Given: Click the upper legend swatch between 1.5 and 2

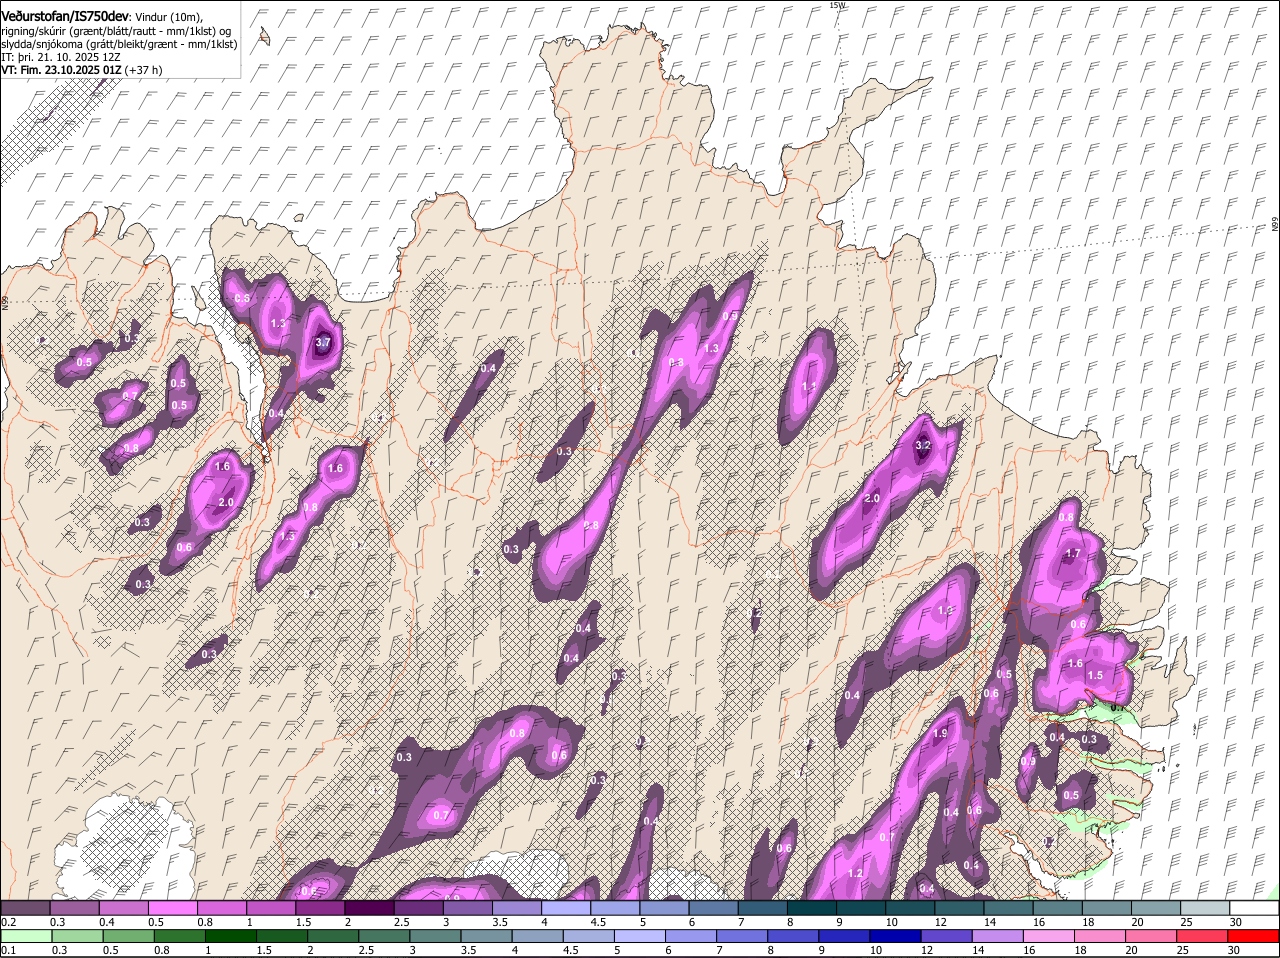Looking at the screenshot, I should coord(319,907).
